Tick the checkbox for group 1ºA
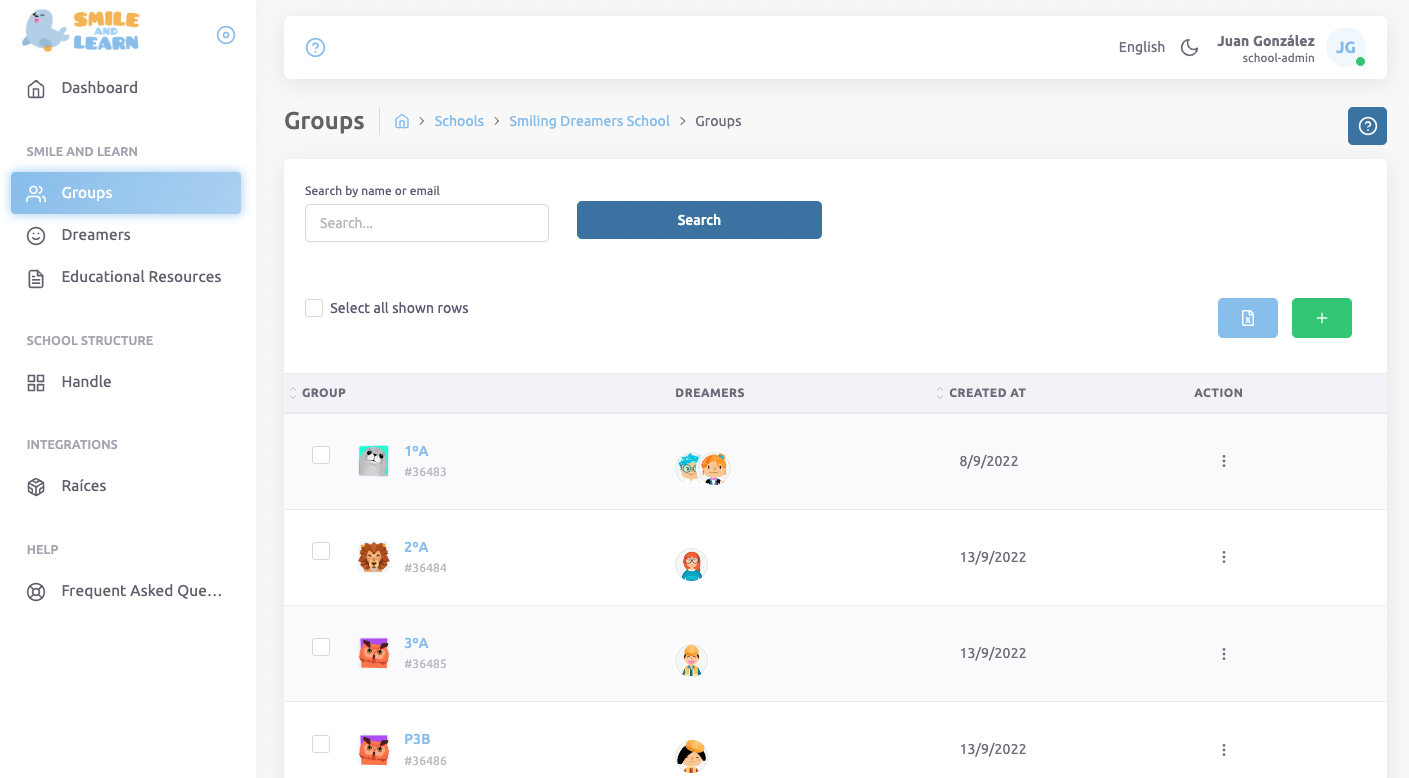The image size is (1409, 778). pyautogui.click(x=321, y=455)
